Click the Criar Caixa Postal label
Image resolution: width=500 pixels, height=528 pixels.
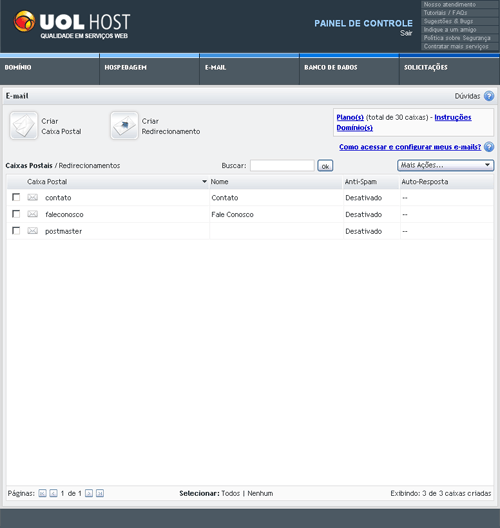click(x=61, y=126)
